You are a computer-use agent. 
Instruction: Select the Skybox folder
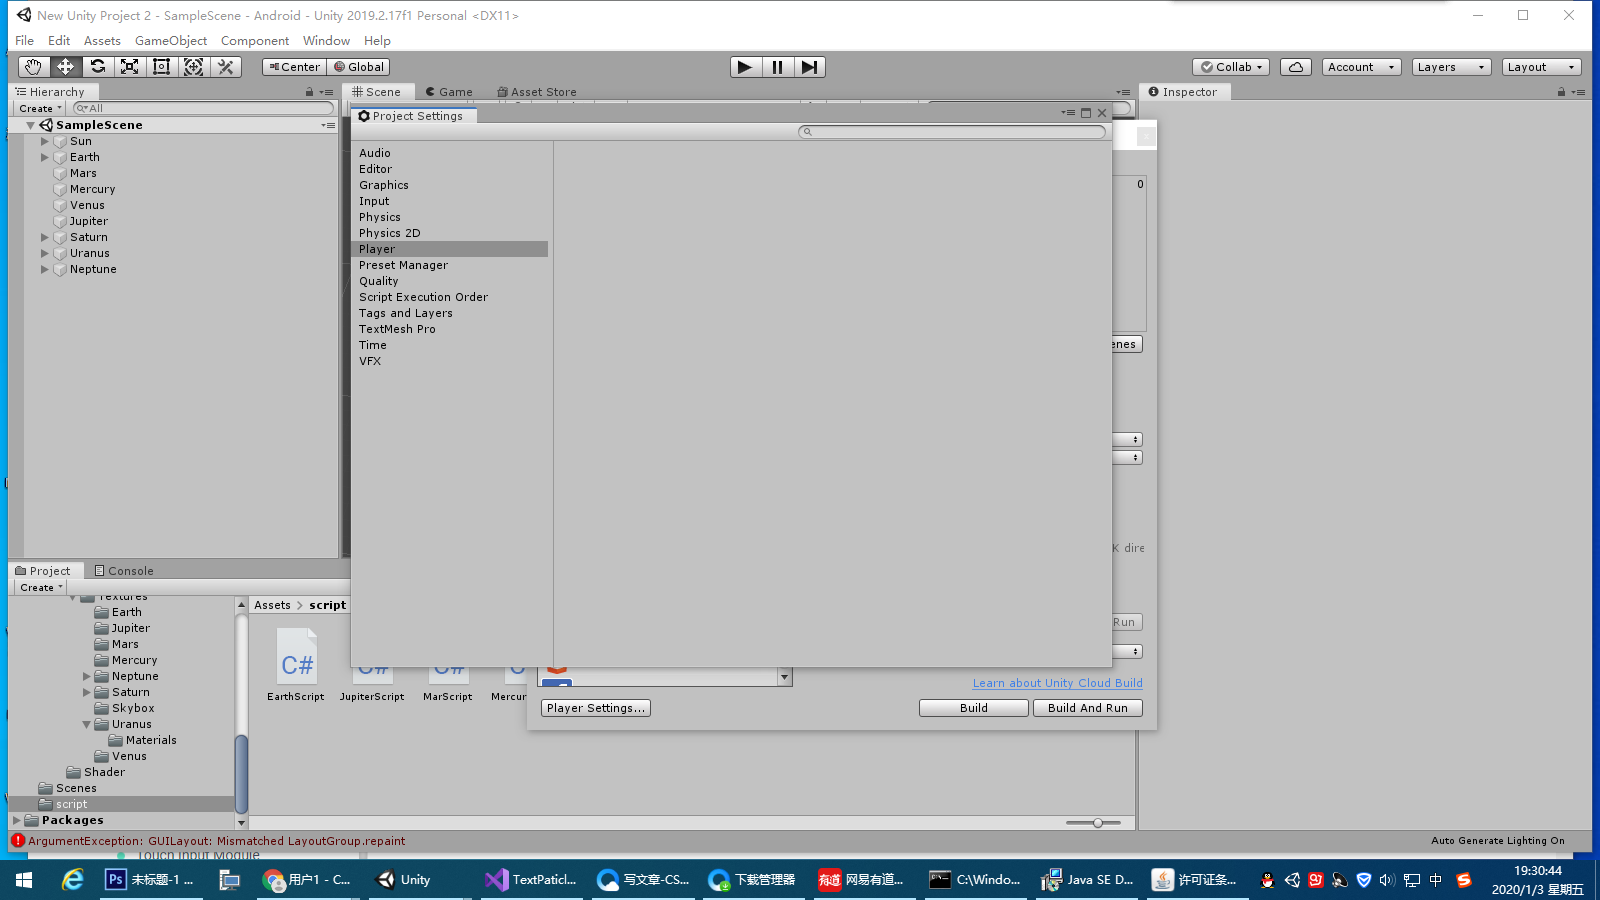coord(133,708)
